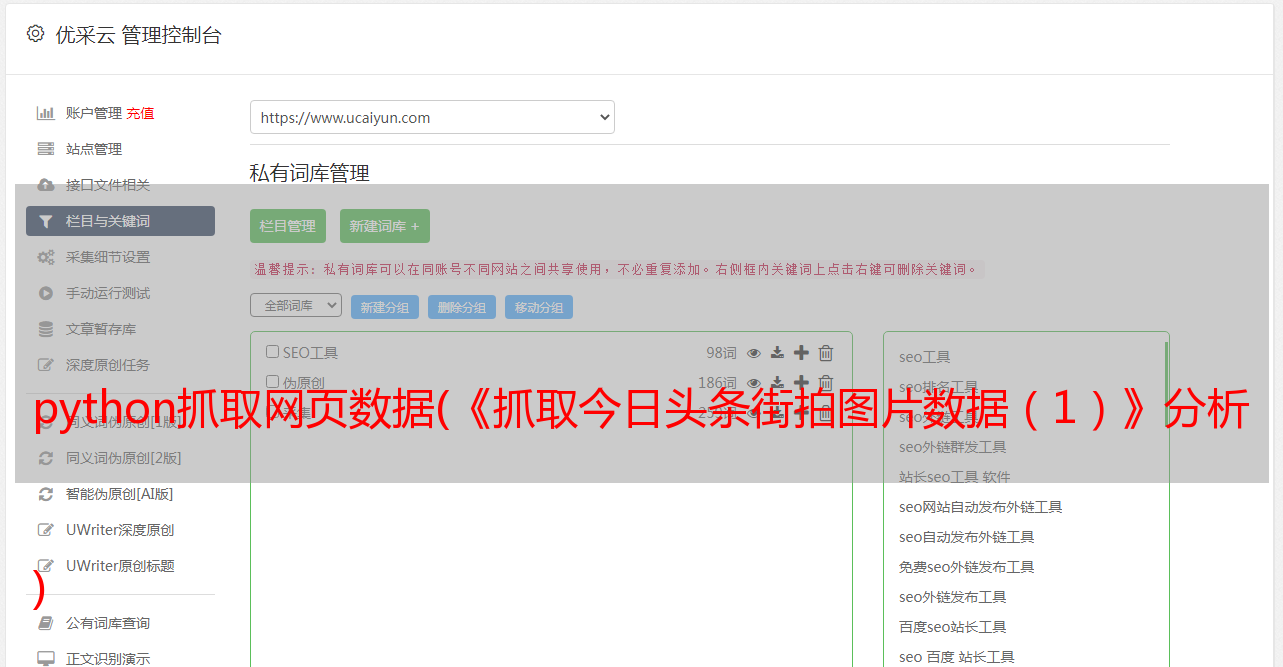Click the filter funnel icon for 栏目与关键词
Screen dimensions: 1283x667
(x=46, y=221)
